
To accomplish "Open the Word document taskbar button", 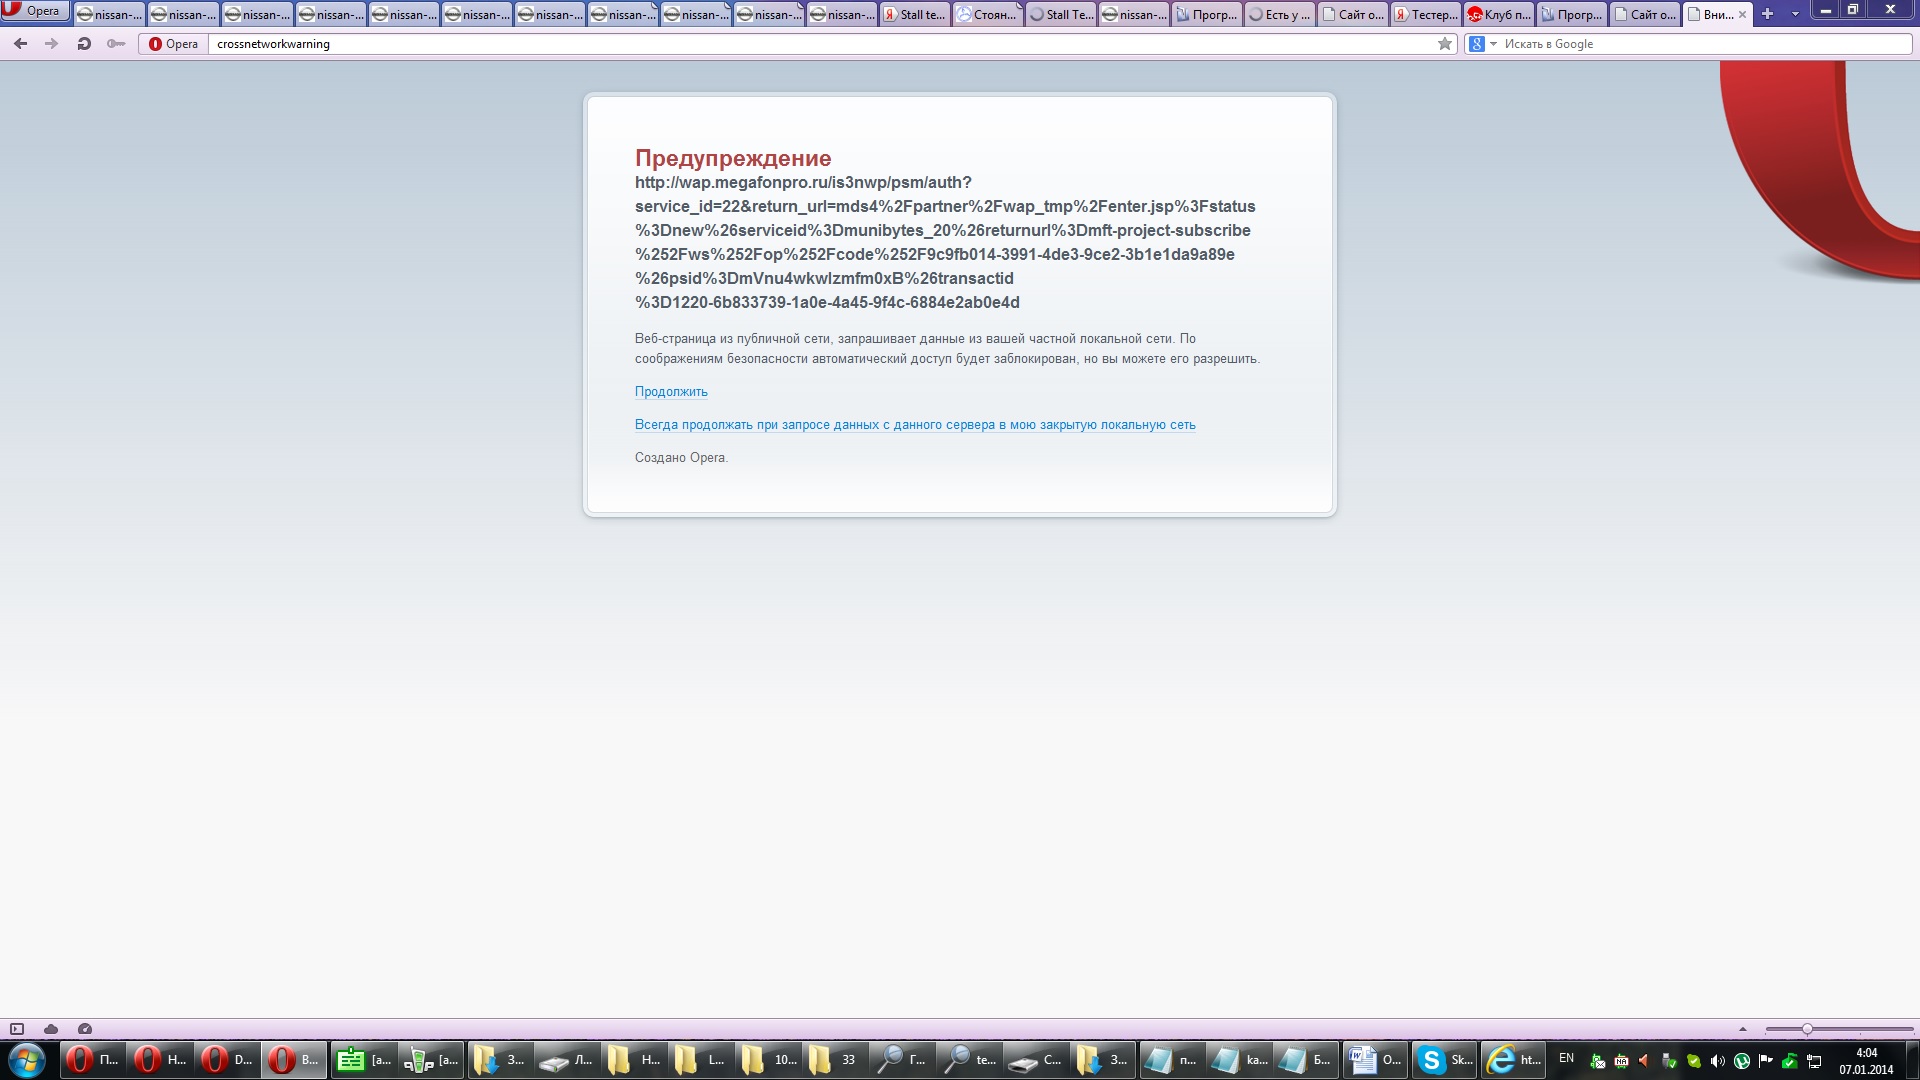I will tap(1376, 1060).
